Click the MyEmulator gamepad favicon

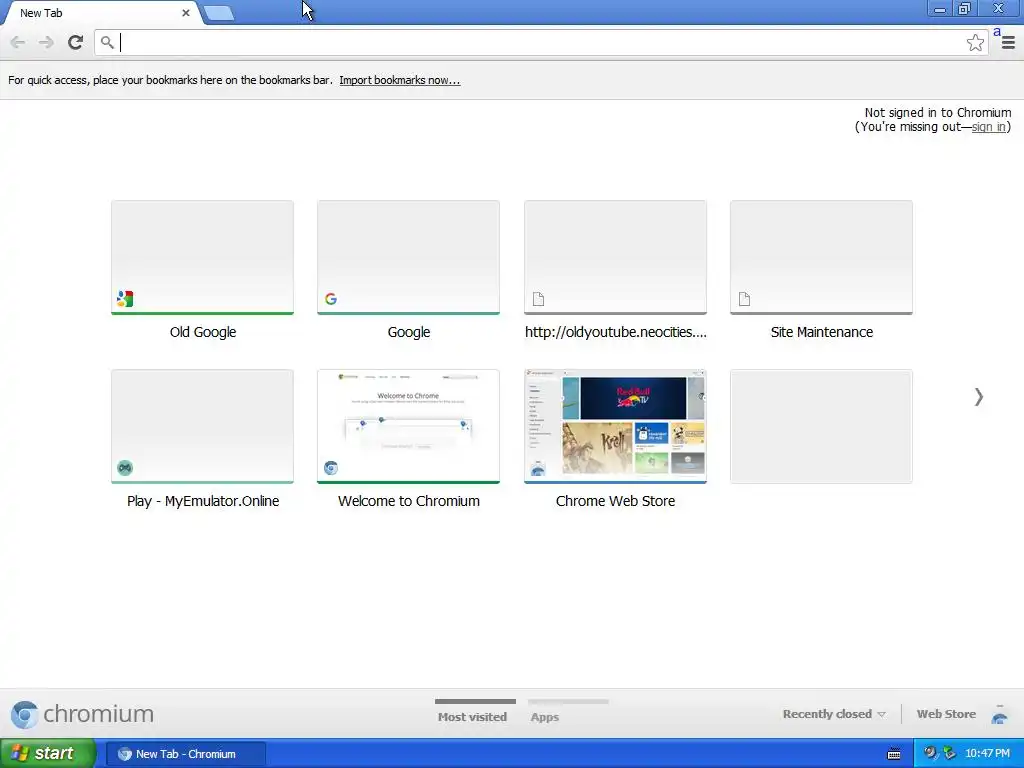(125, 468)
